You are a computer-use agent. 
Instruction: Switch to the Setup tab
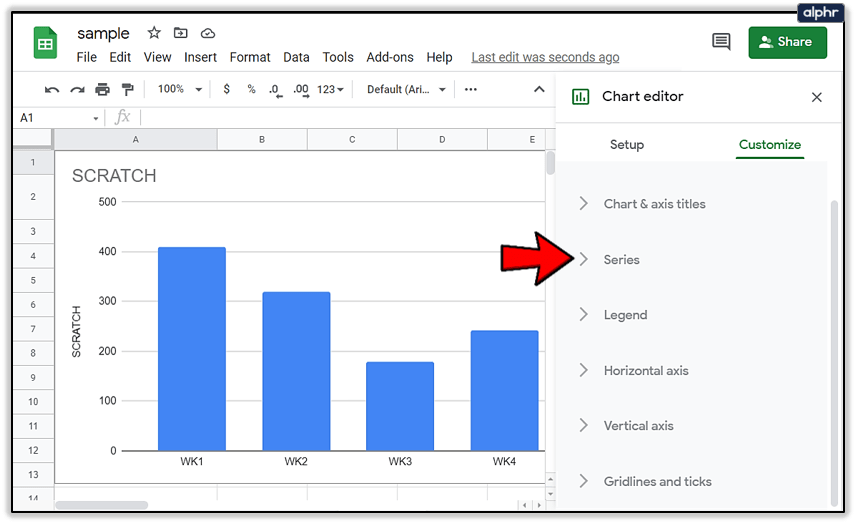click(627, 145)
